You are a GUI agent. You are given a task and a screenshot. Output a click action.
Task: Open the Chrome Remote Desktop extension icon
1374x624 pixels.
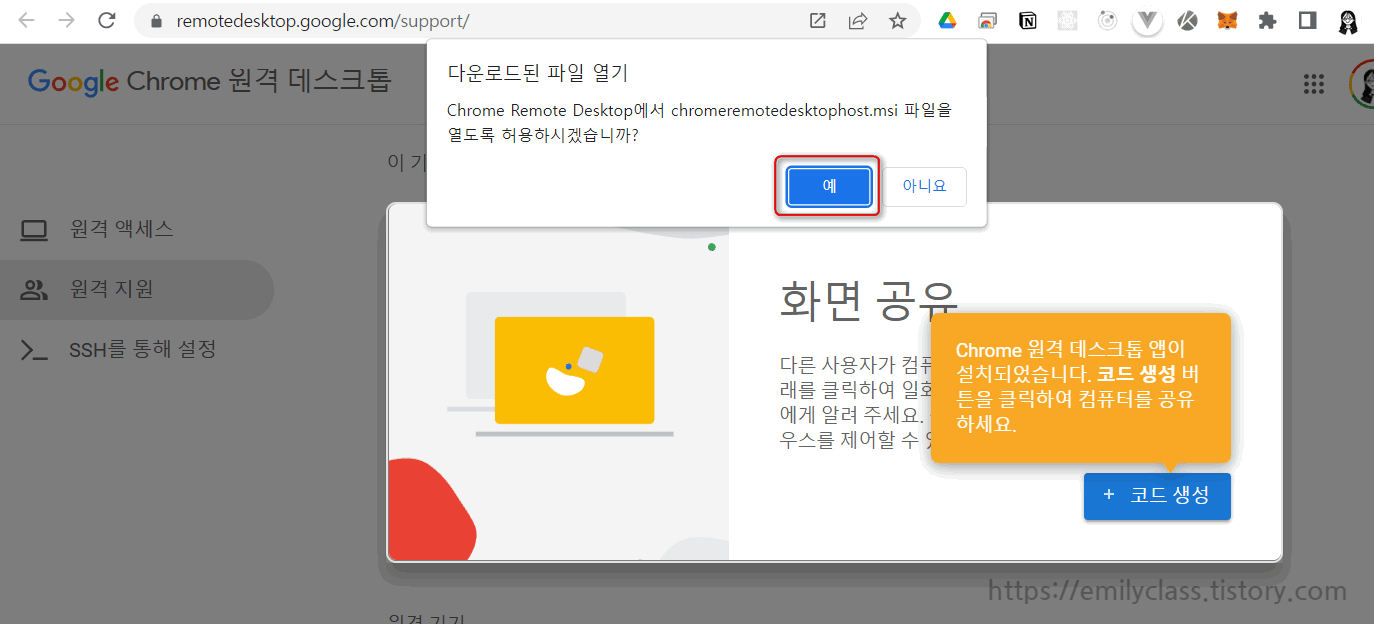(988, 21)
